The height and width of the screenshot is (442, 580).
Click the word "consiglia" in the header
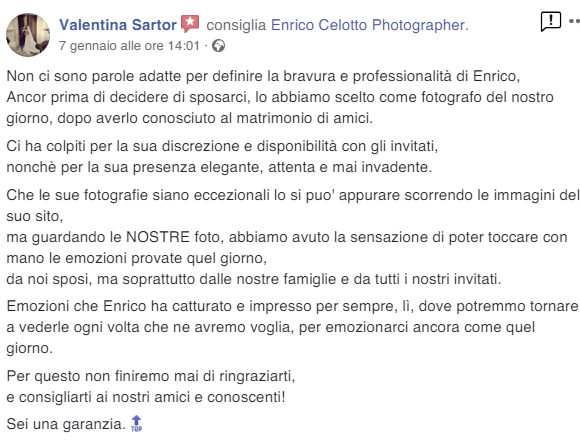(236, 25)
